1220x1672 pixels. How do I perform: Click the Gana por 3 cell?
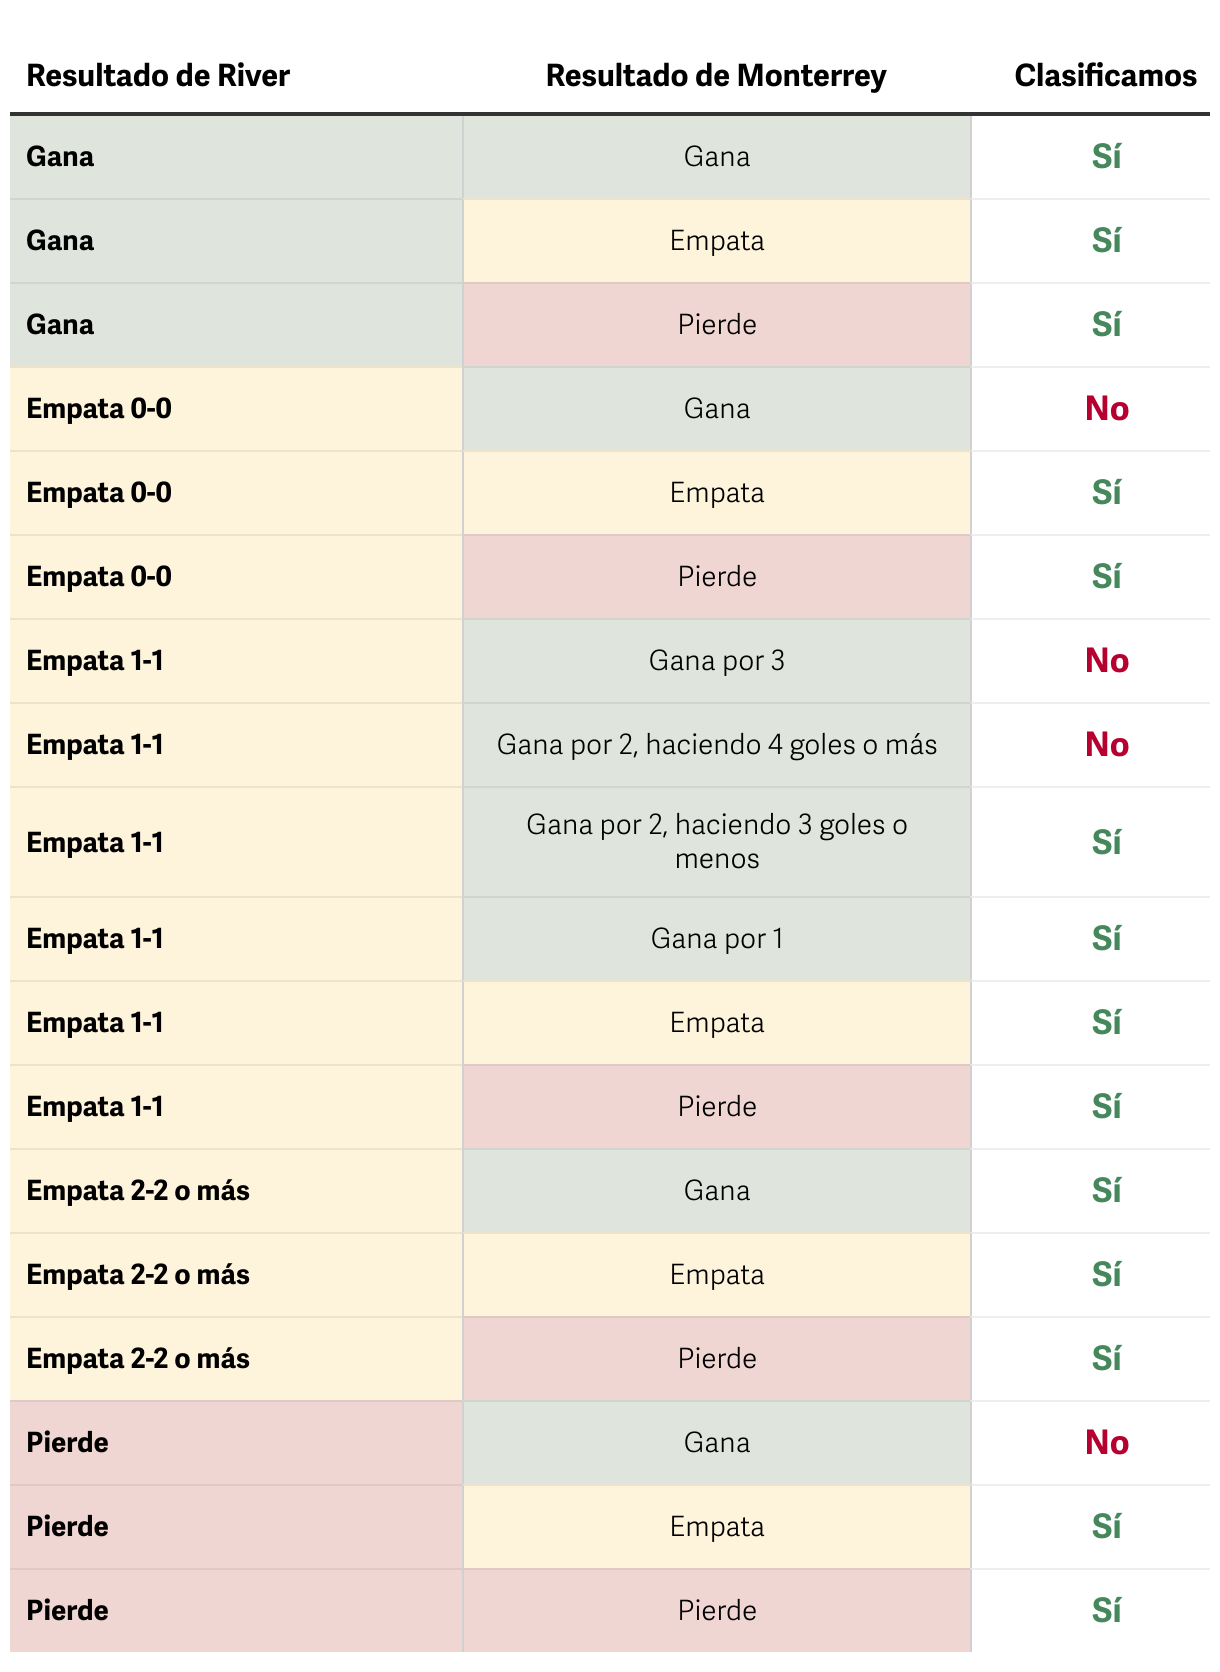pos(717,661)
